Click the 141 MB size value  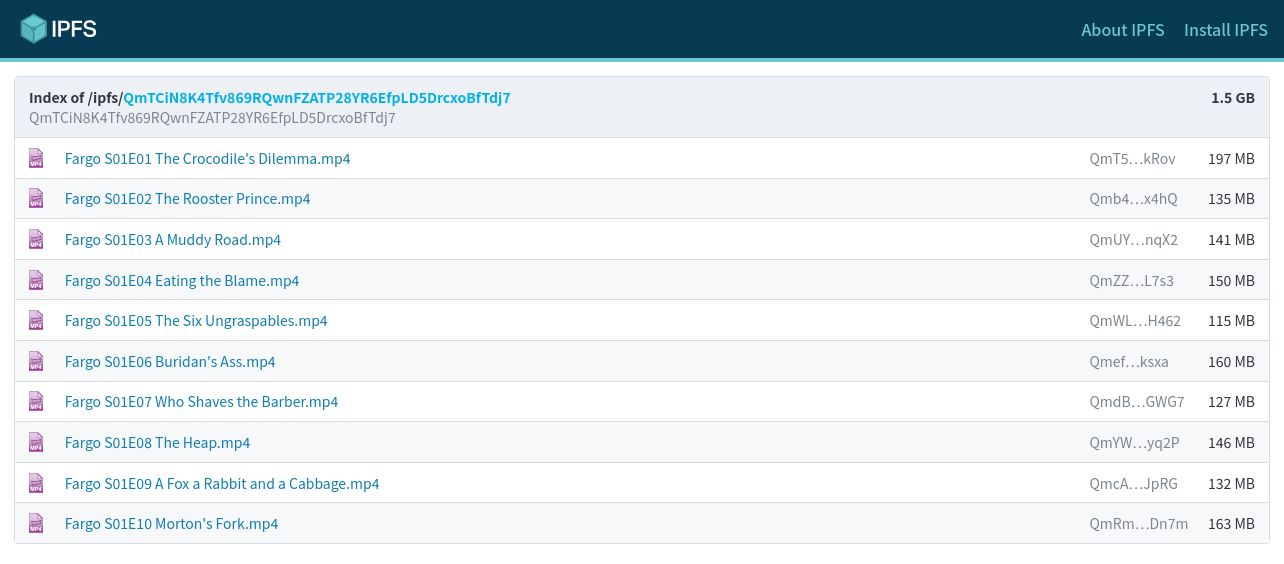click(x=1231, y=240)
